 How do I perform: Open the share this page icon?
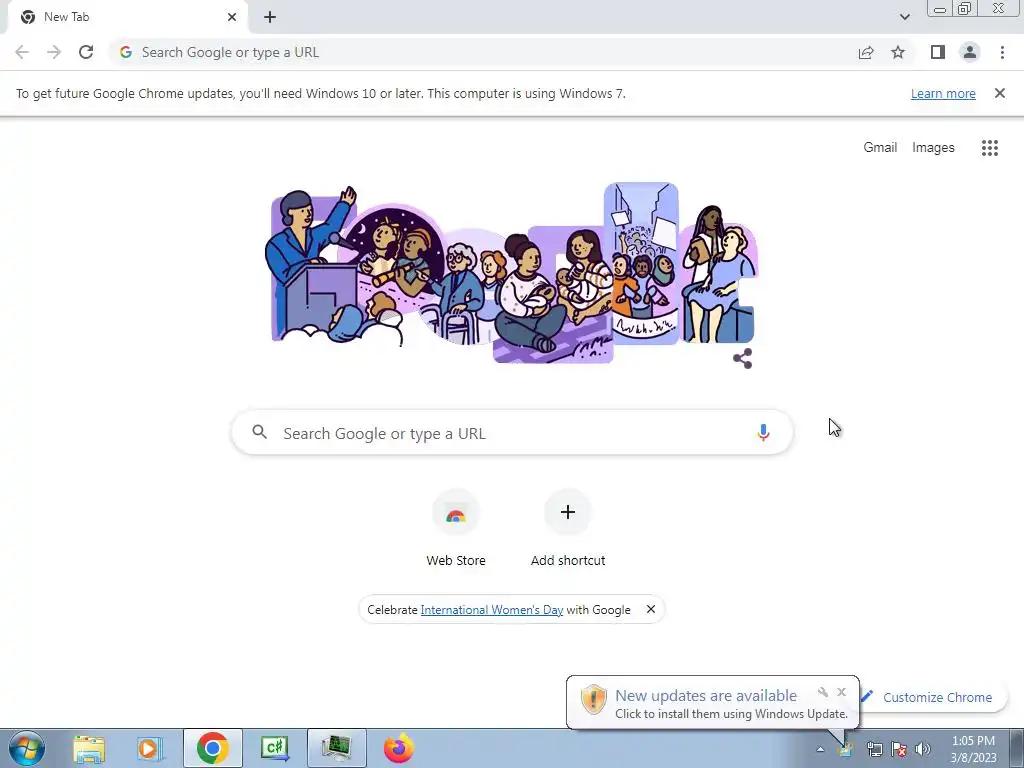[866, 52]
